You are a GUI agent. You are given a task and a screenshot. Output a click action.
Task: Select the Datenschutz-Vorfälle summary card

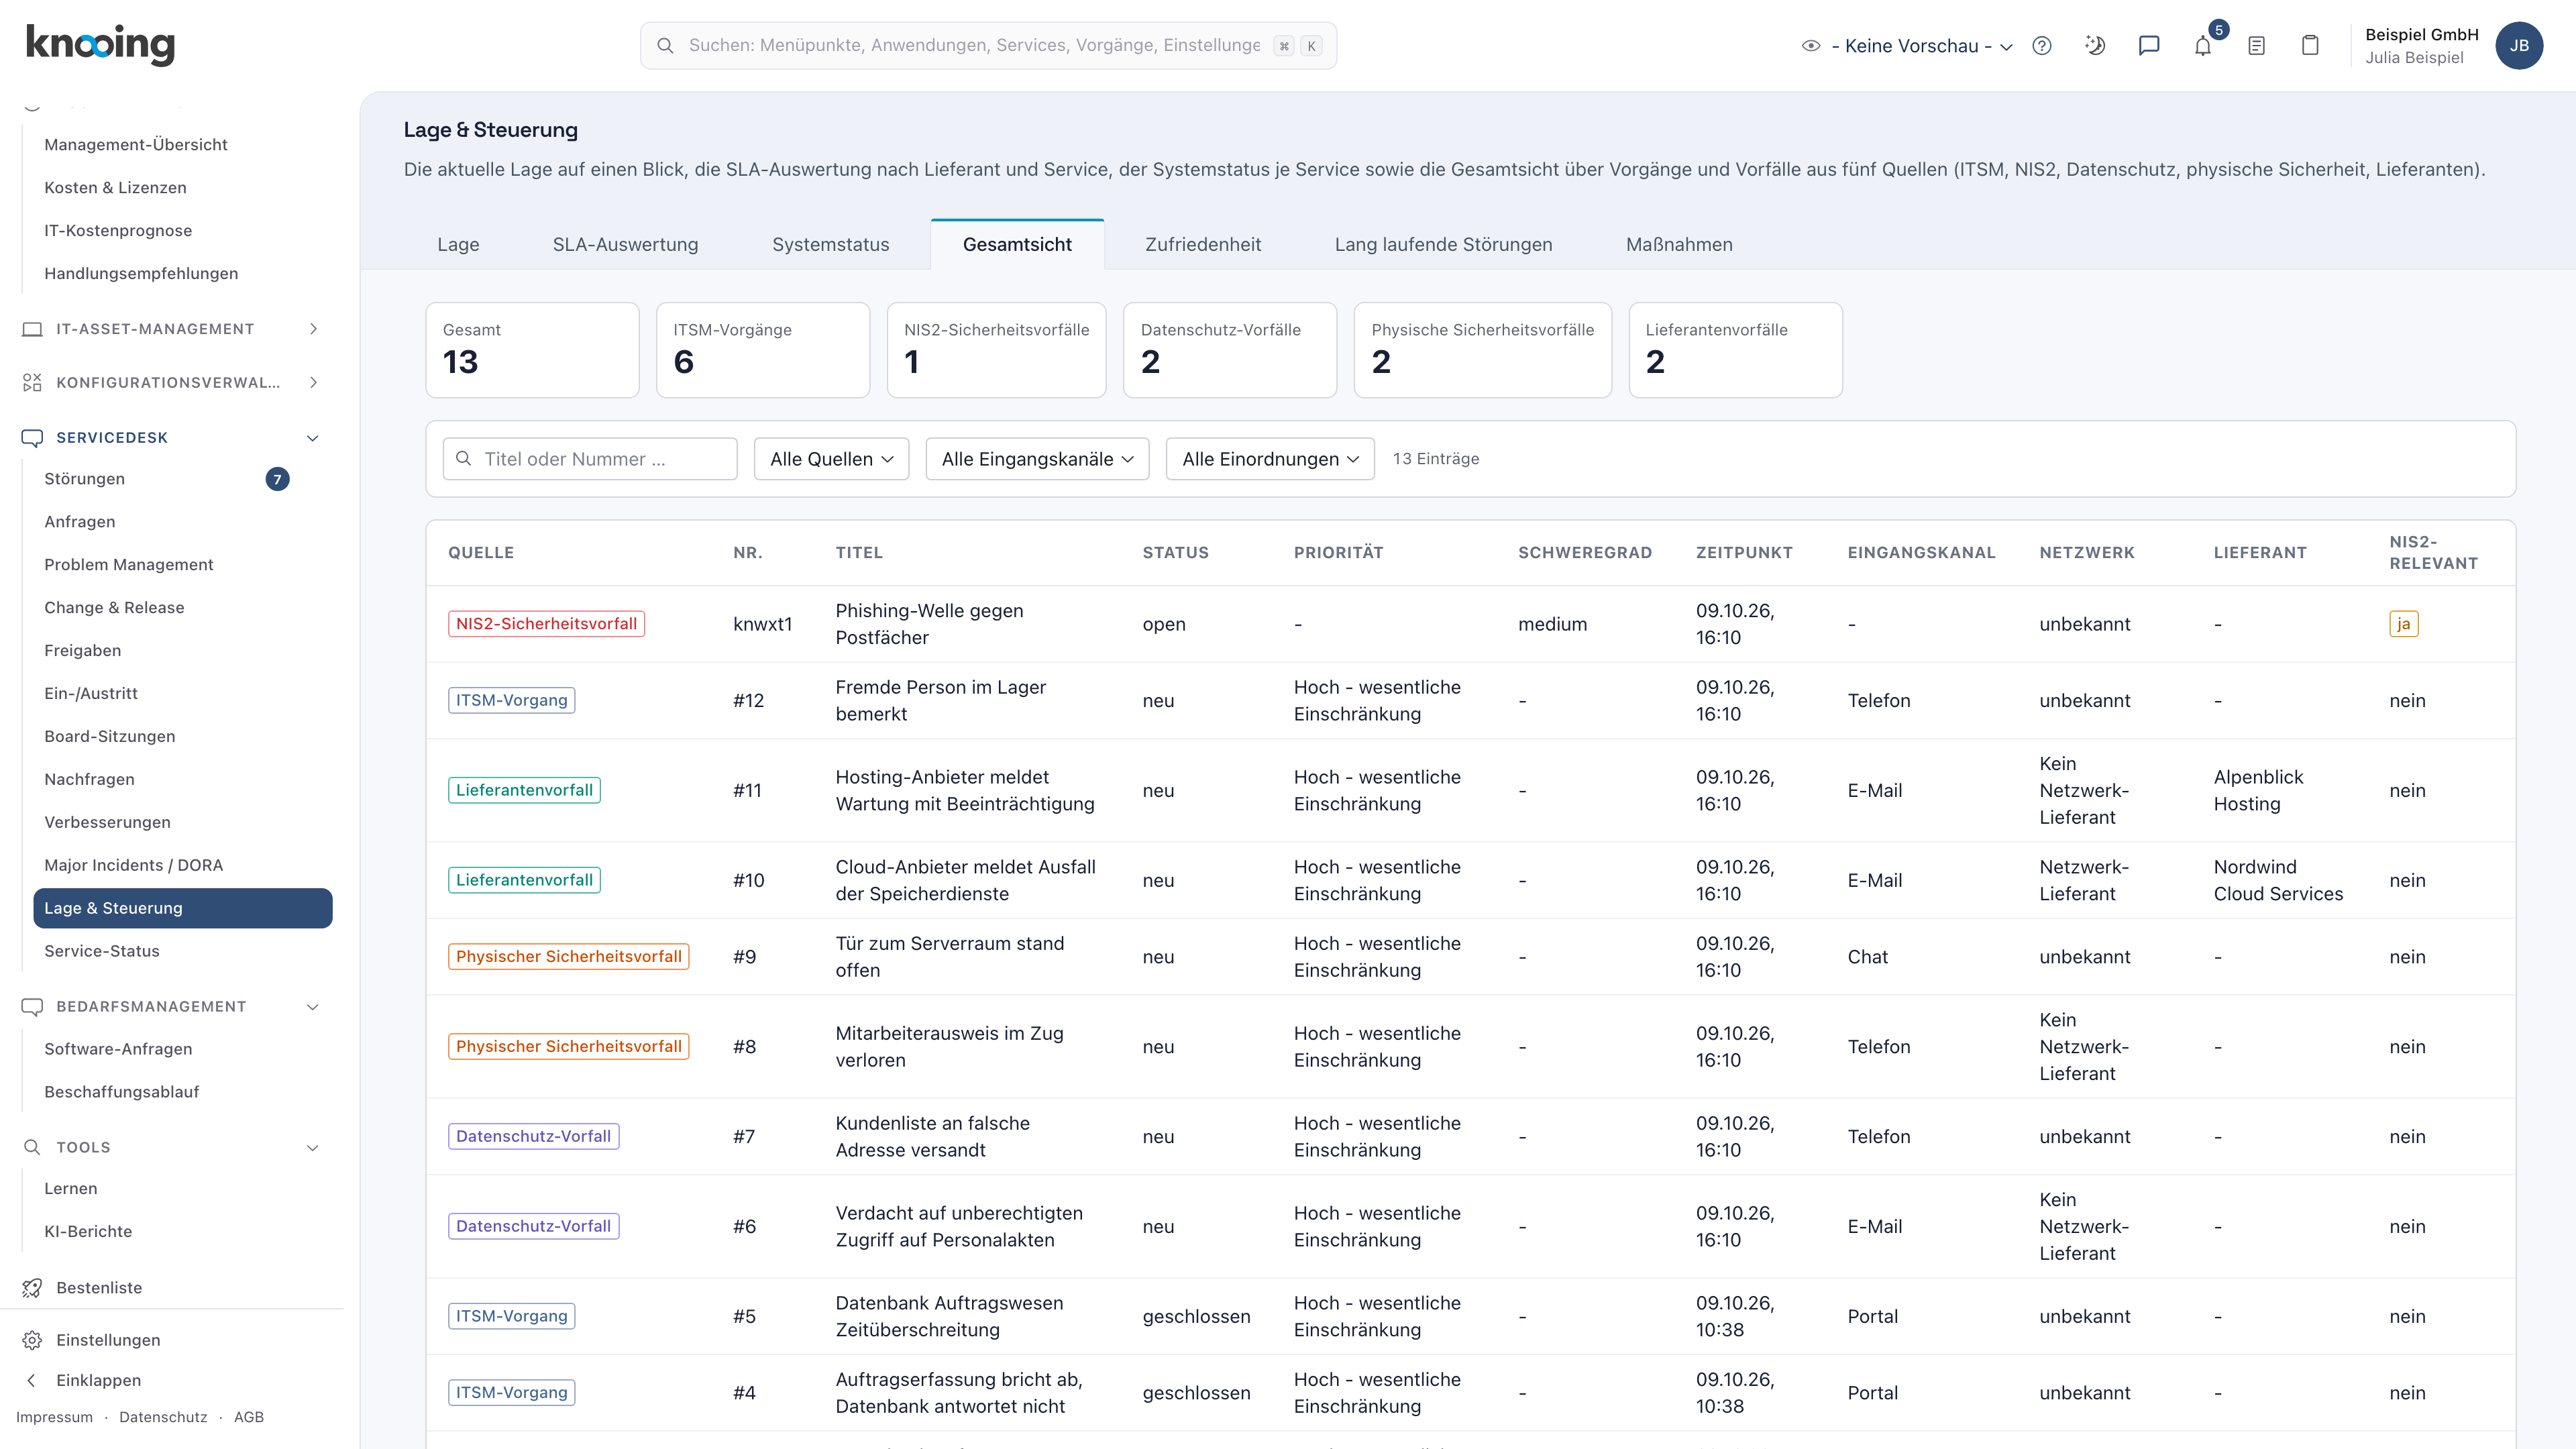pyautogui.click(x=1230, y=350)
